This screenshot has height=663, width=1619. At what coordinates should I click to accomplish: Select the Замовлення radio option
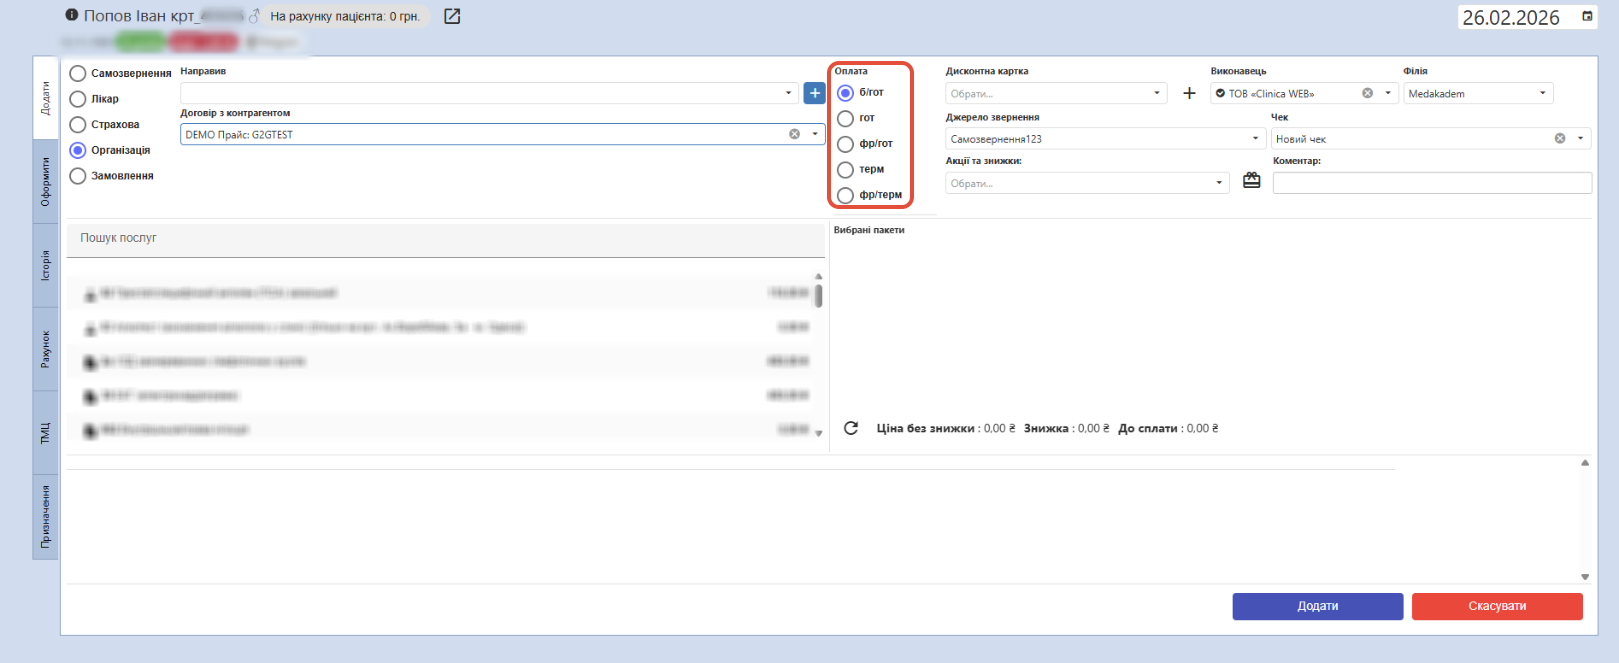tap(78, 176)
